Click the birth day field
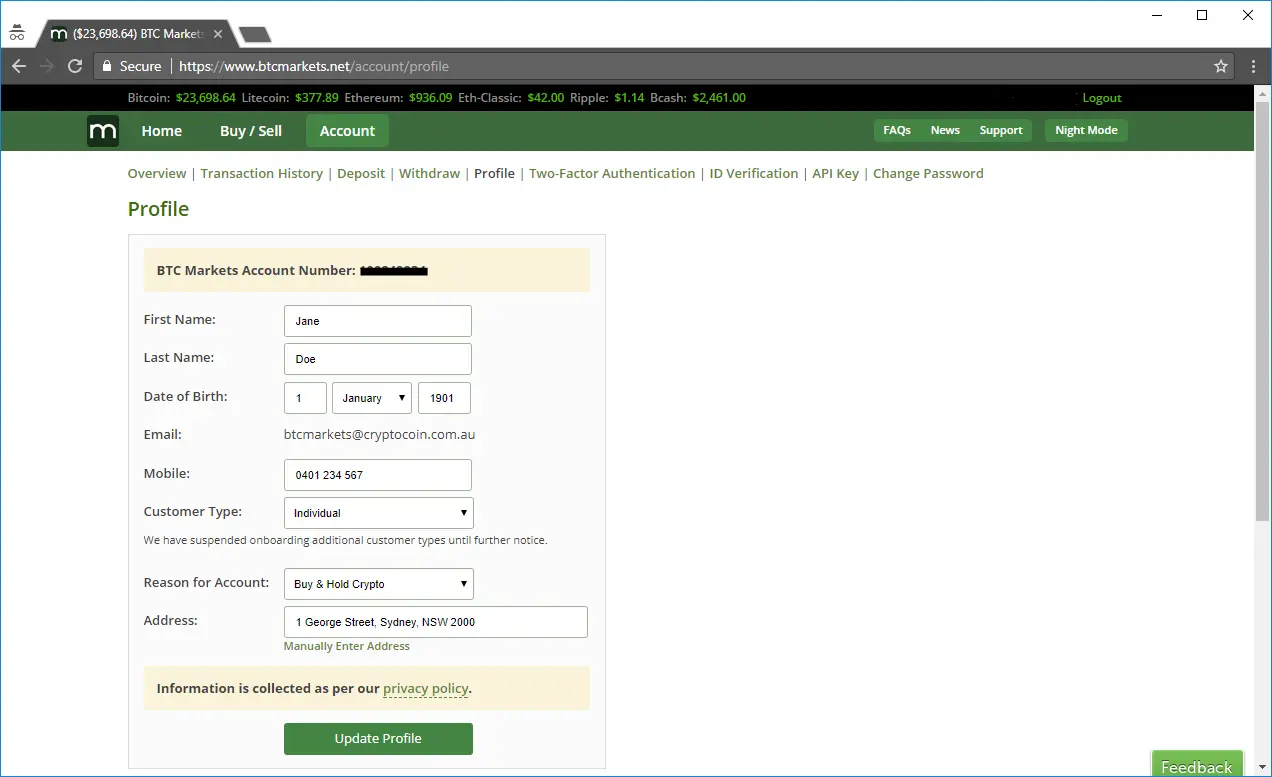 (x=305, y=398)
